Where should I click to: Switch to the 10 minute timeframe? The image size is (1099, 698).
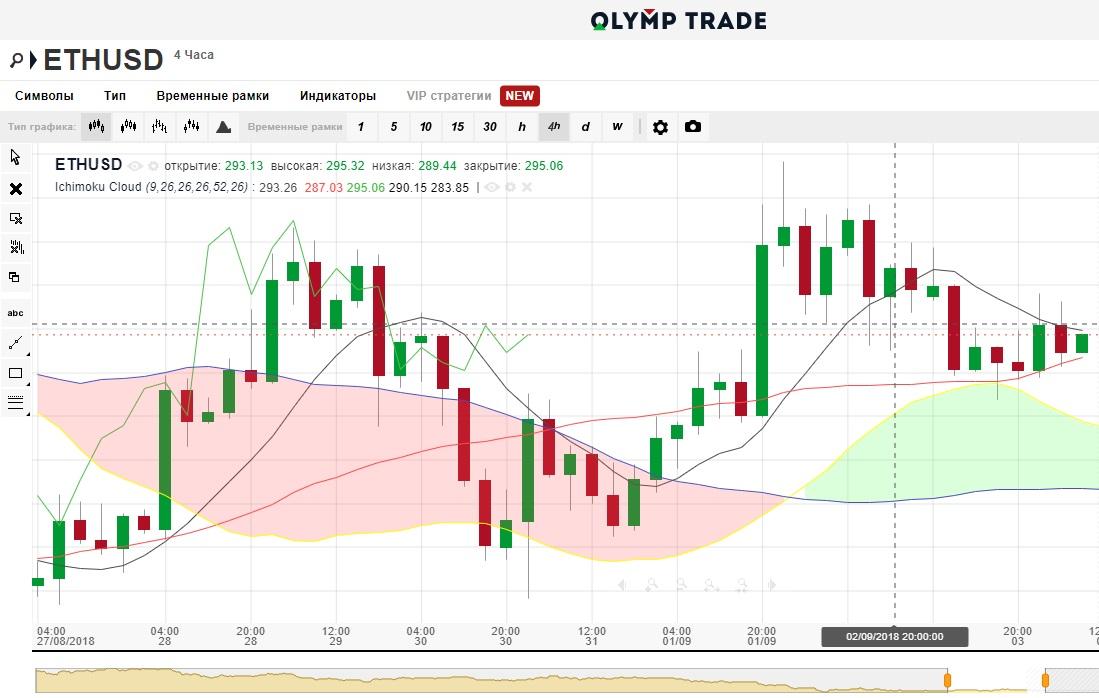click(x=425, y=127)
